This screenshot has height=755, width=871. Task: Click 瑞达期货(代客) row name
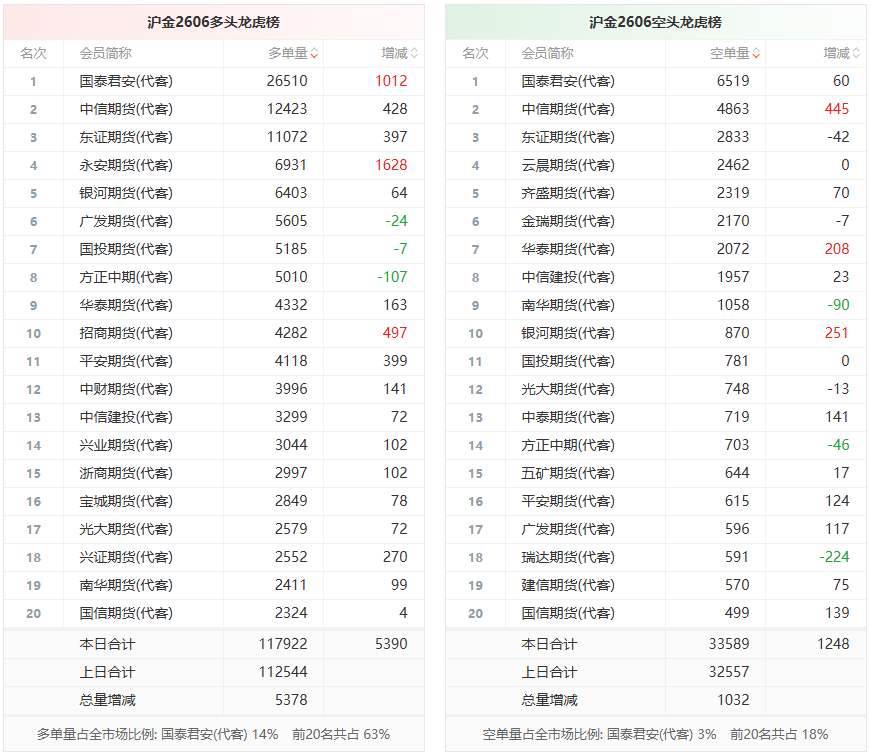tap(568, 557)
